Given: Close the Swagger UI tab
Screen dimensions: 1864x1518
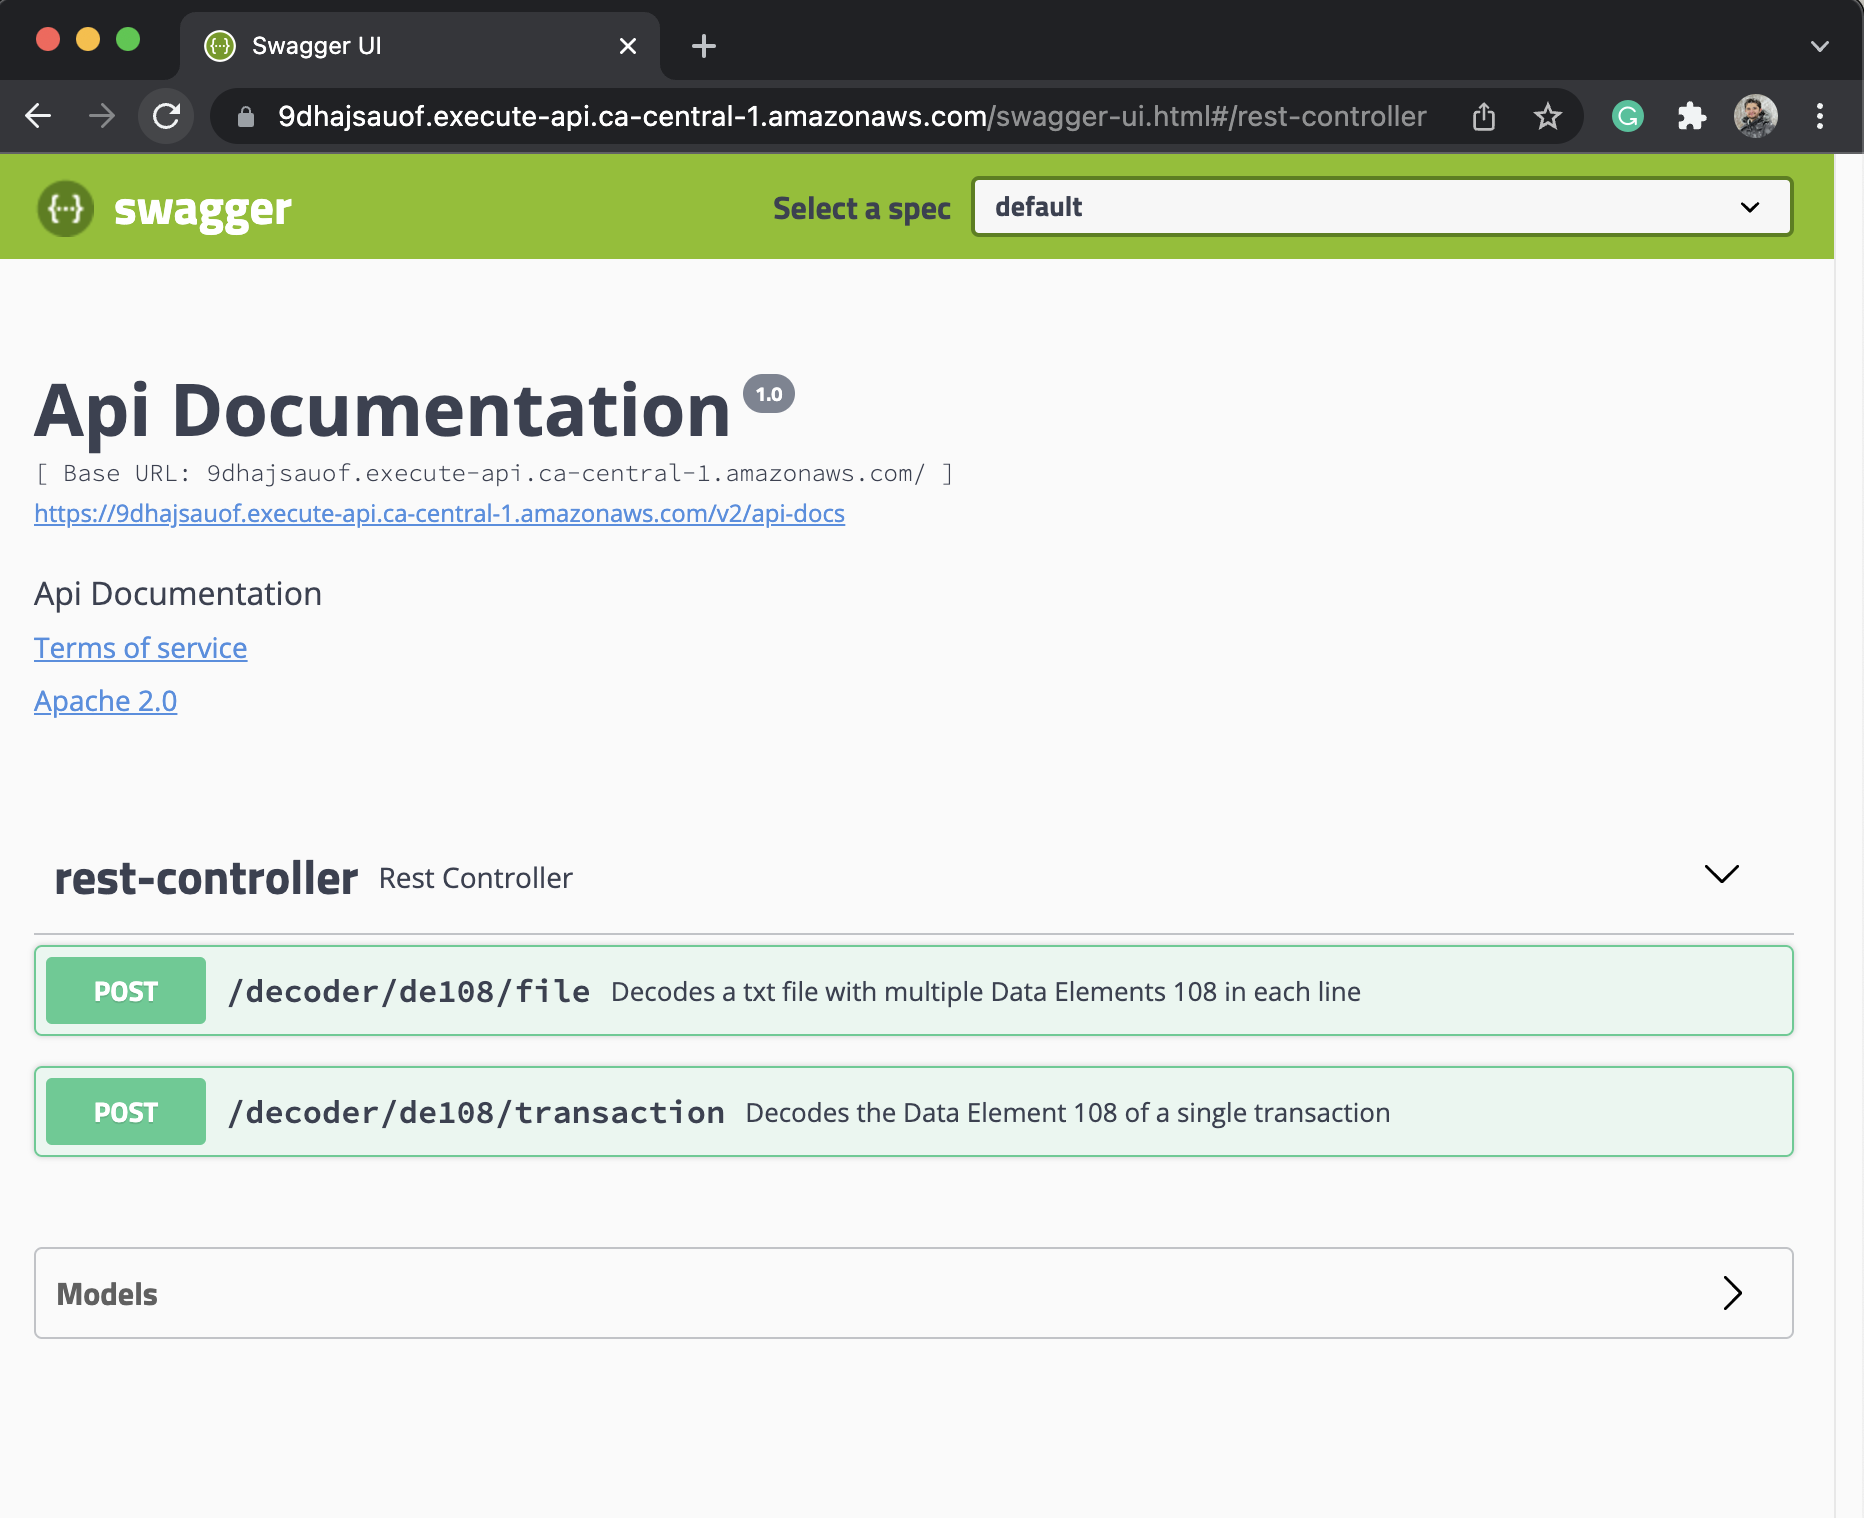Looking at the screenshot, I should (628, 46).
